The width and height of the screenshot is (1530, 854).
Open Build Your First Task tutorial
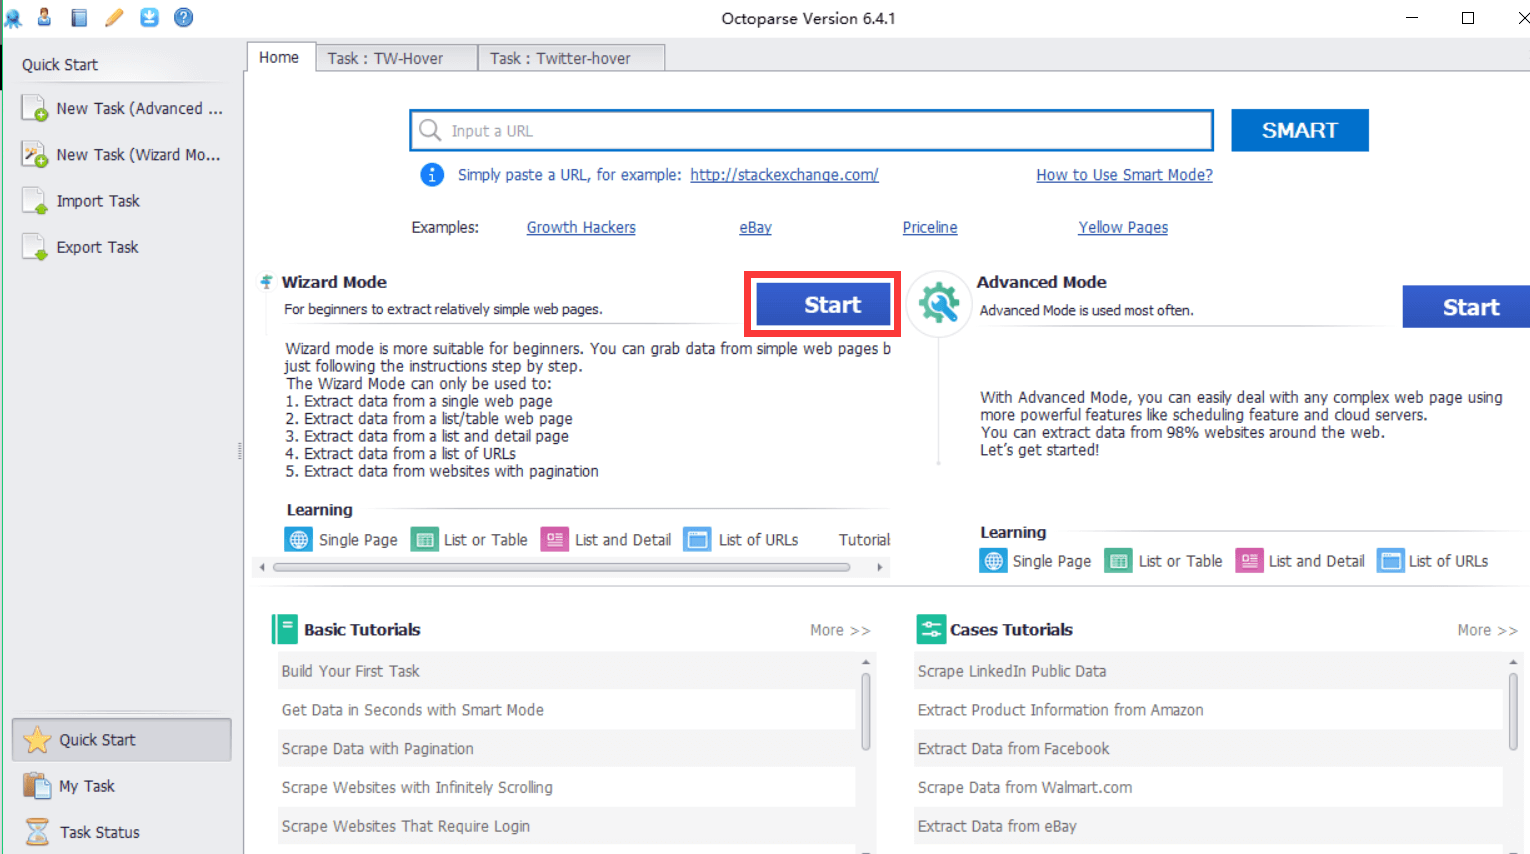[x=567, y=671]
